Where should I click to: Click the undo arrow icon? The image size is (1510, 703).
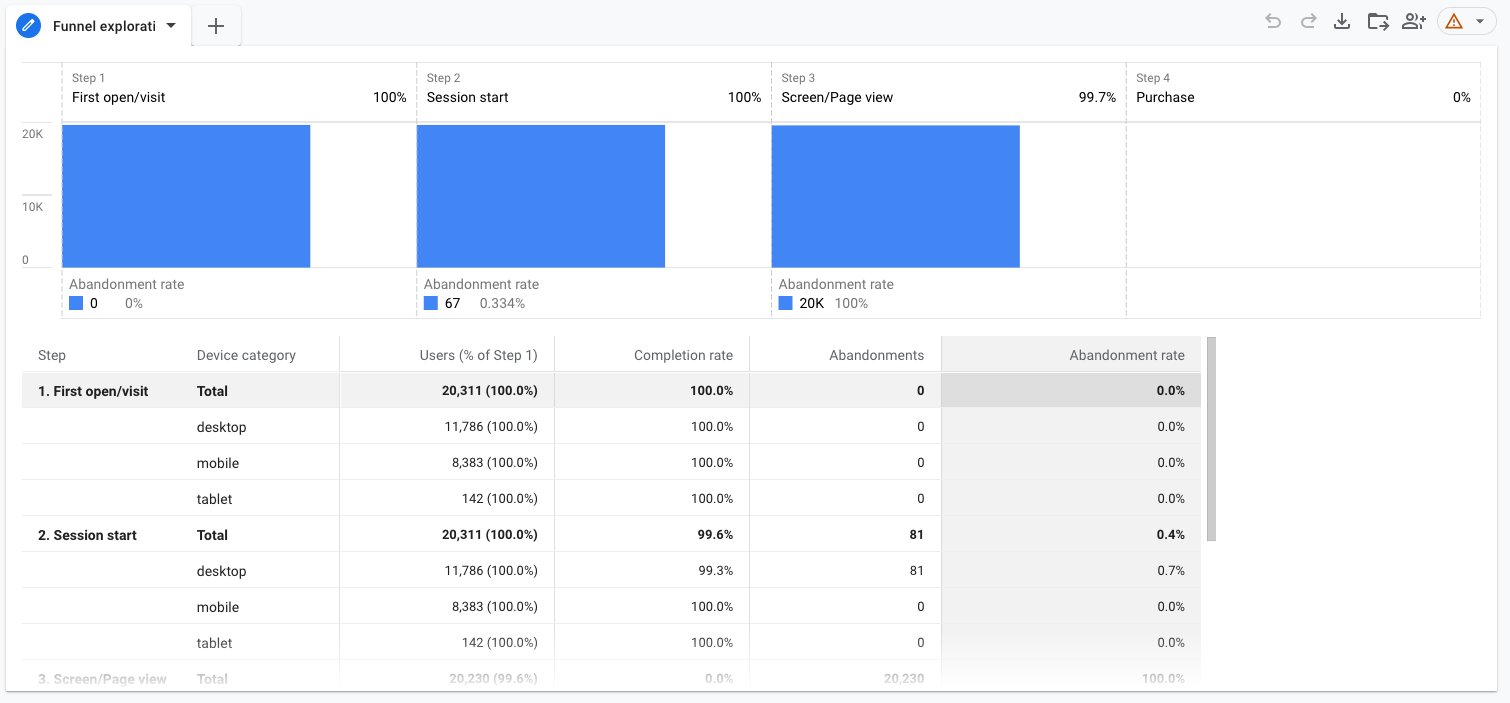pyautogui.click(x=1273, y=22)
